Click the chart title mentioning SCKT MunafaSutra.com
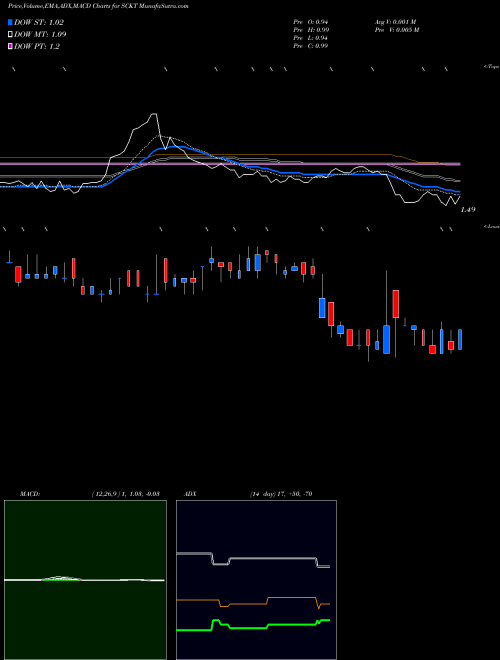500x660 pixels. [98, 6]
